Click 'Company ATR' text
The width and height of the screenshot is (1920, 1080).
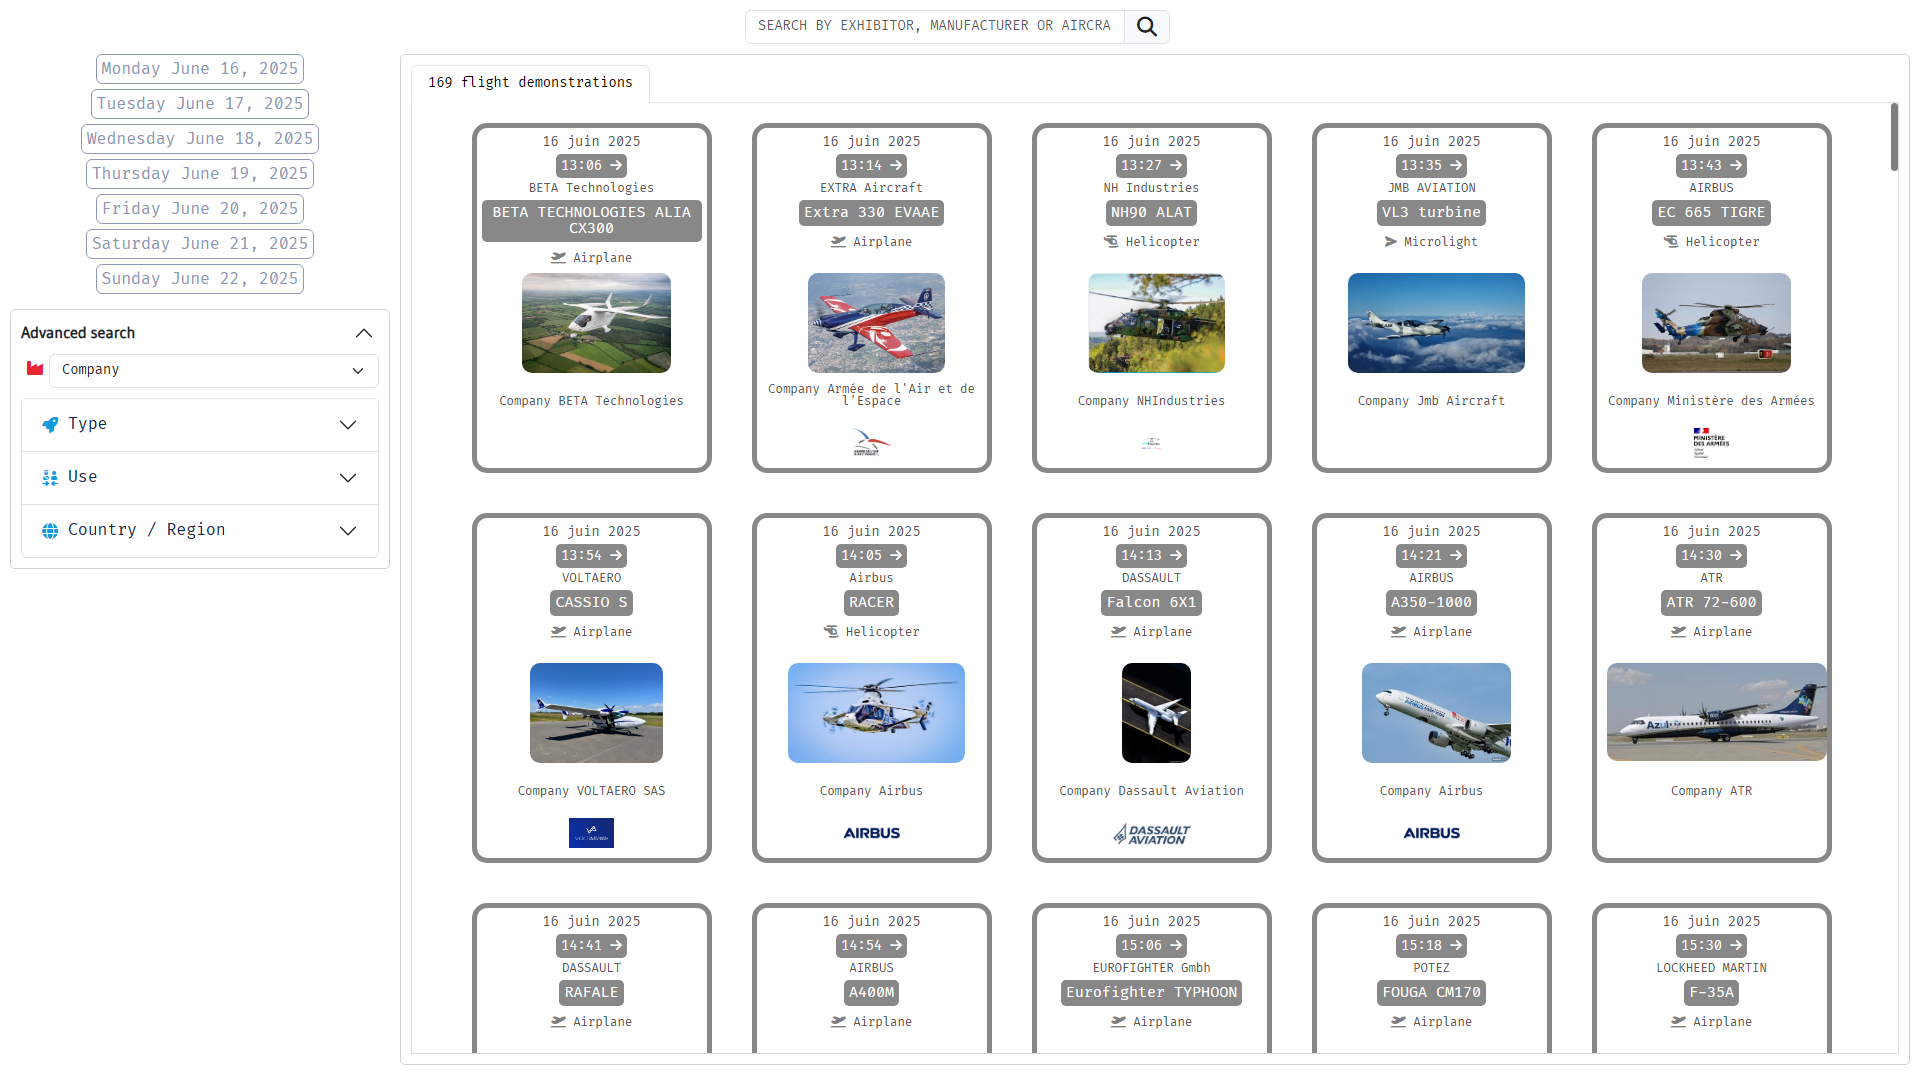(x=1711, y=791)
